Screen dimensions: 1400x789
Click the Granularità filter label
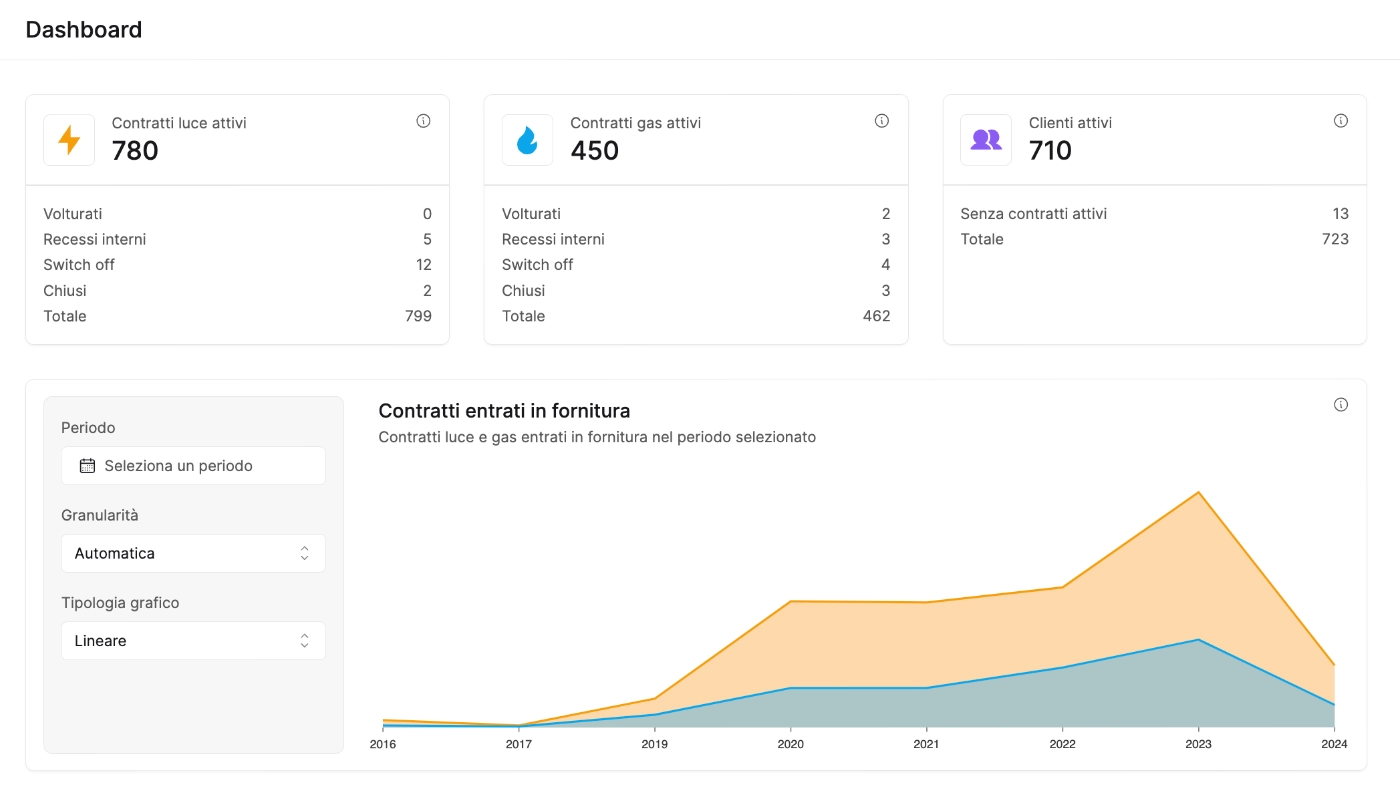(x=100, y=516)
